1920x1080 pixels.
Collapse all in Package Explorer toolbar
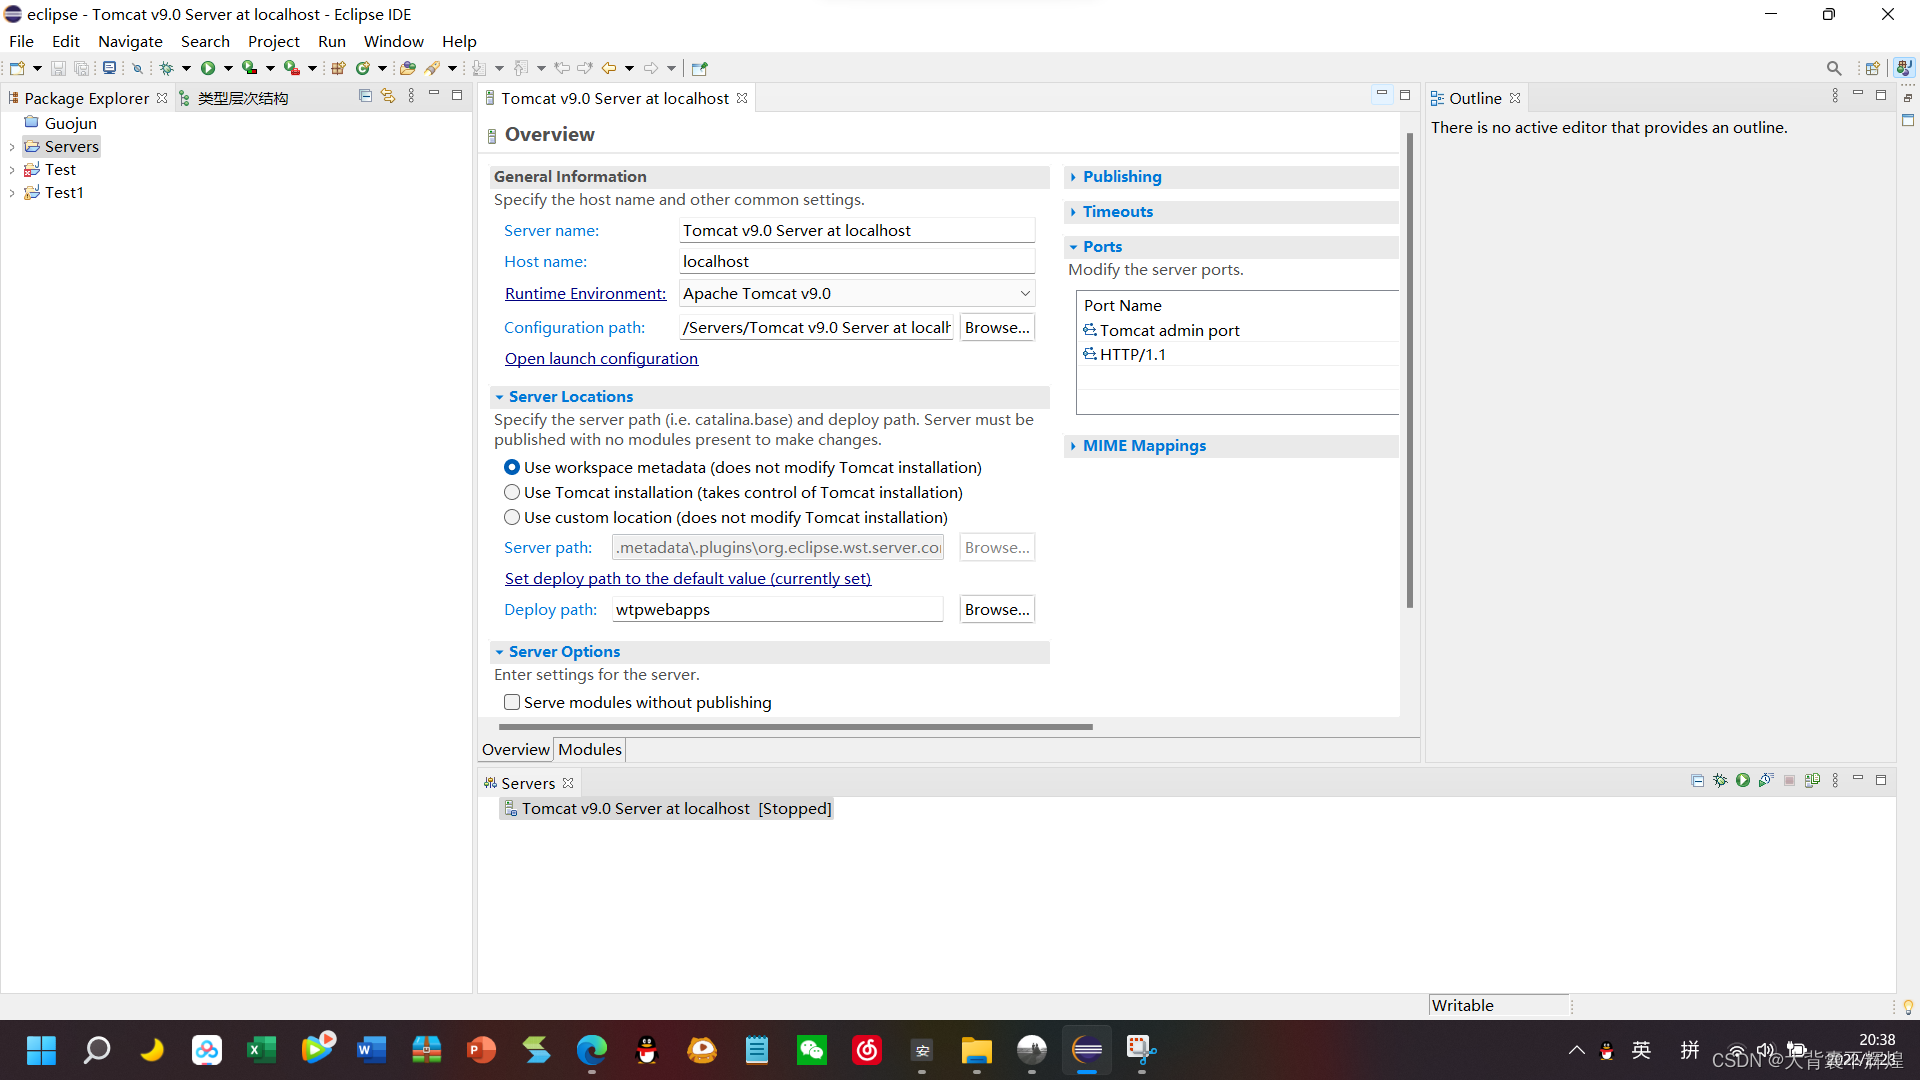365,96
